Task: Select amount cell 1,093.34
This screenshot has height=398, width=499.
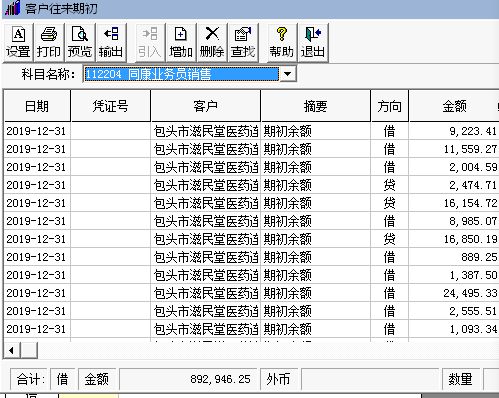Action: point(454,329)
